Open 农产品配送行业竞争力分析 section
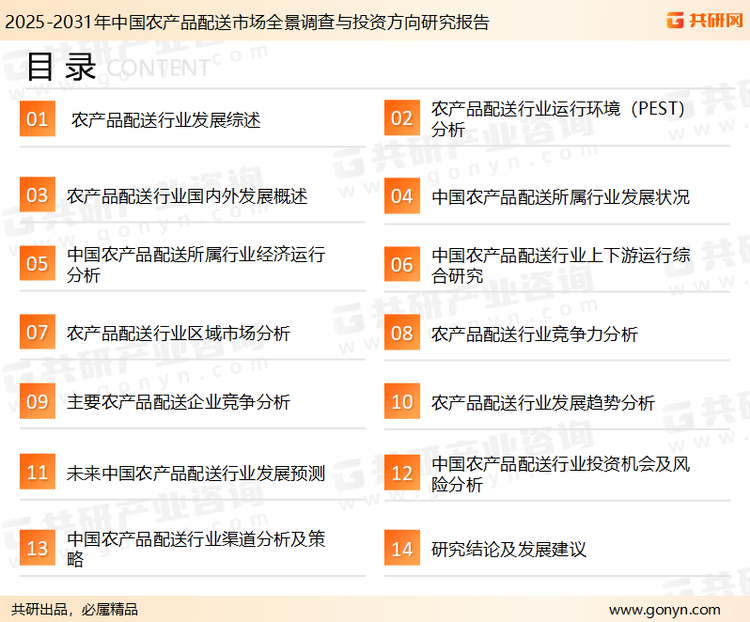 (x=534, y=334)
